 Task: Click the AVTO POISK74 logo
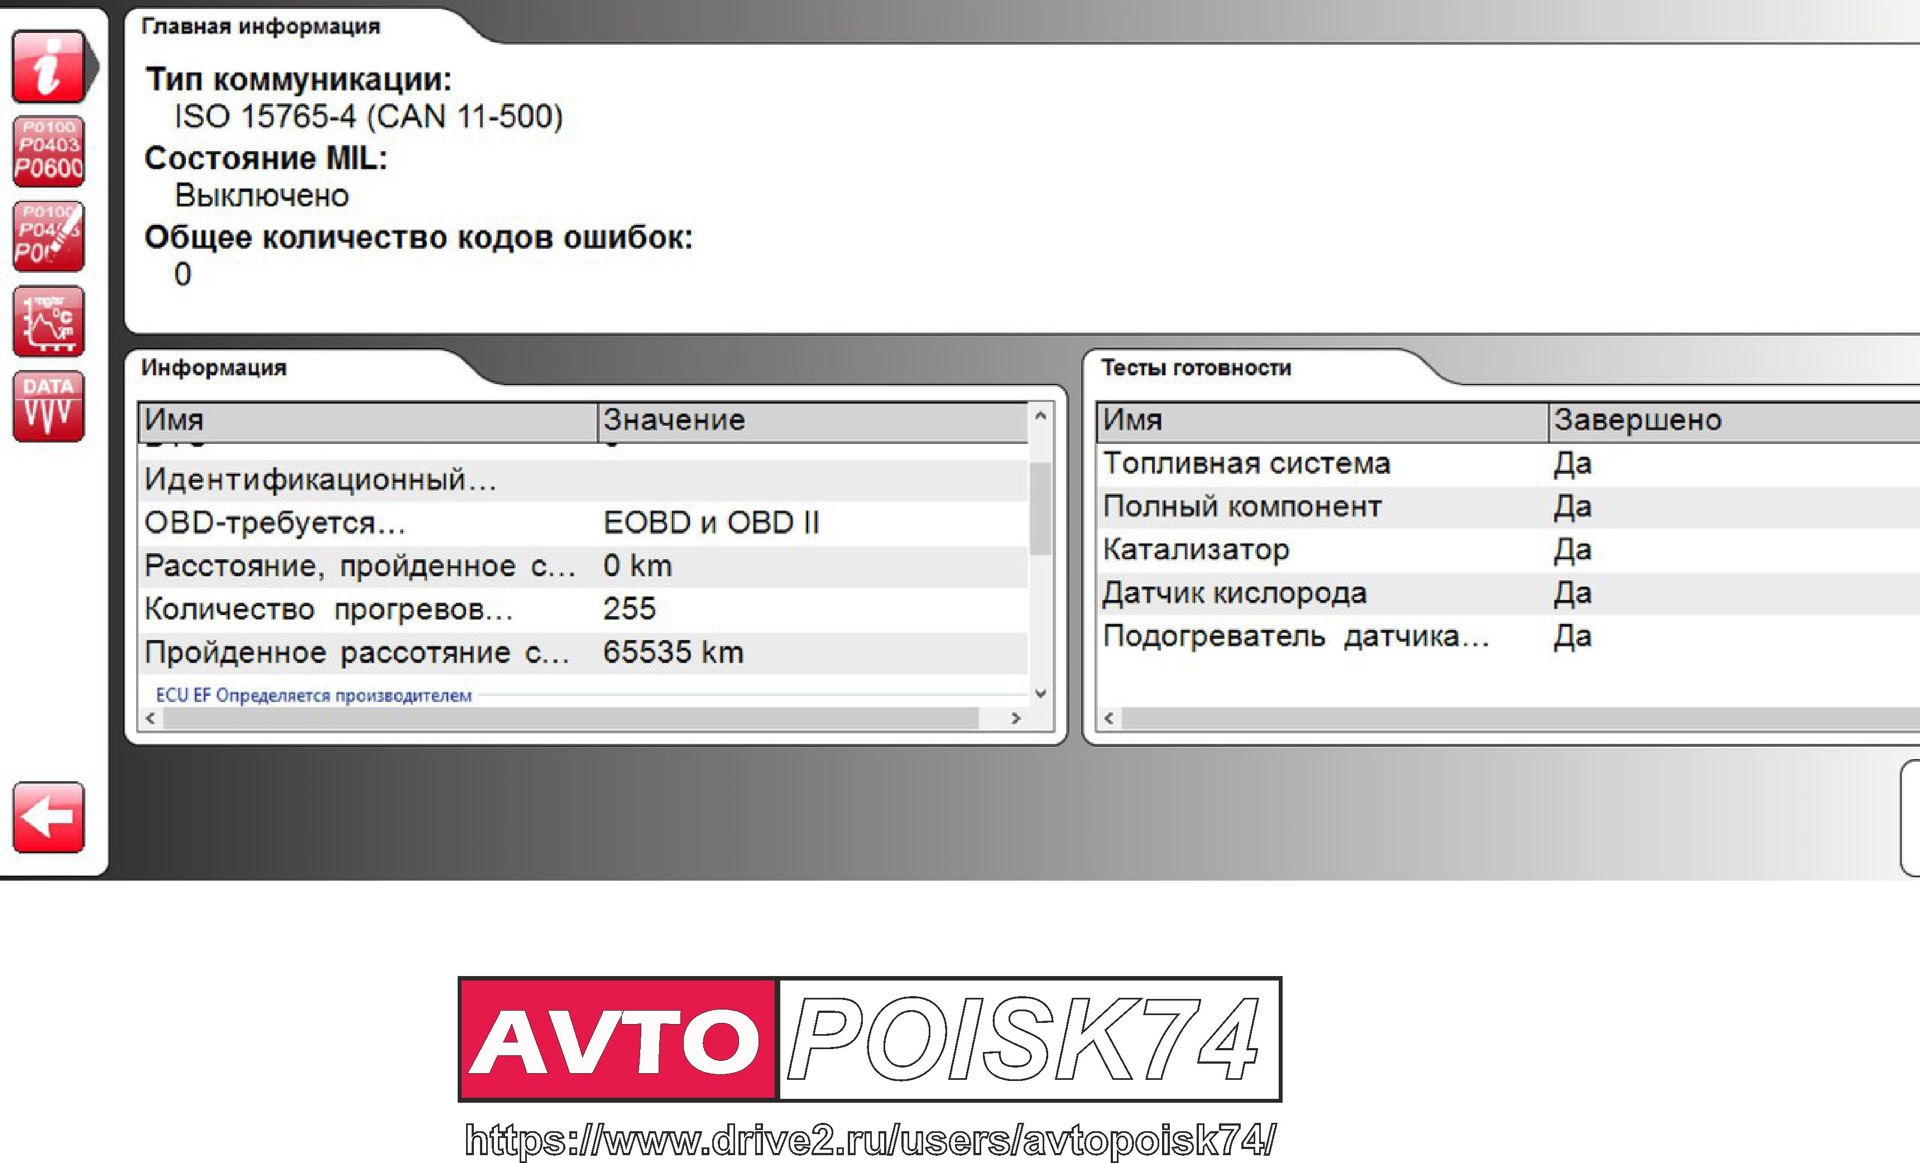tap(870, 1039)
